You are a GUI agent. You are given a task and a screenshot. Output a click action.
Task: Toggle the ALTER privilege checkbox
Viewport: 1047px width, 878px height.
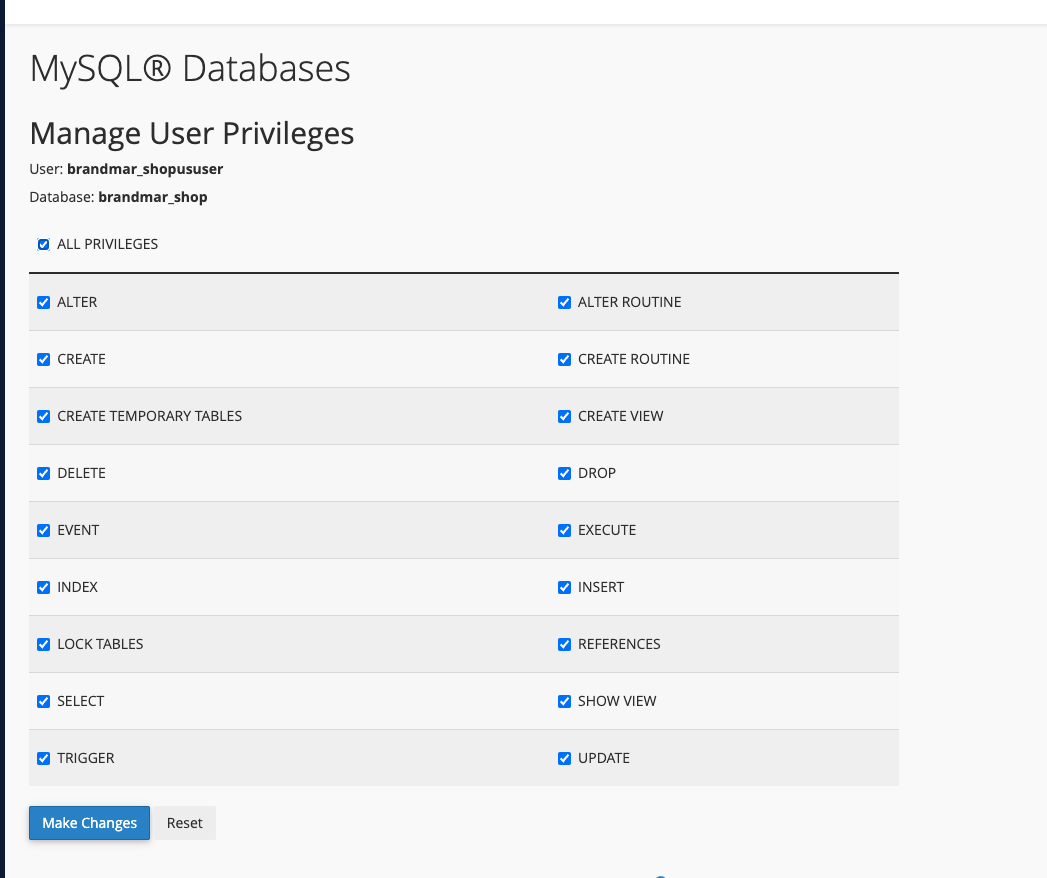tap(43, 302)
